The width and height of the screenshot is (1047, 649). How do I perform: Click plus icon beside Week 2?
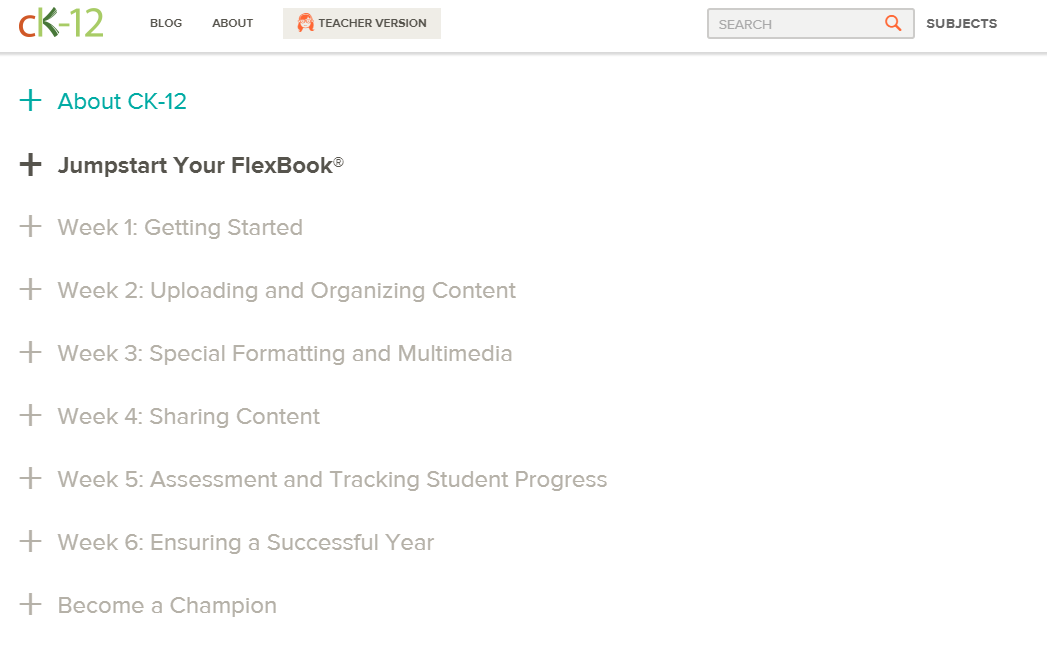31,290
